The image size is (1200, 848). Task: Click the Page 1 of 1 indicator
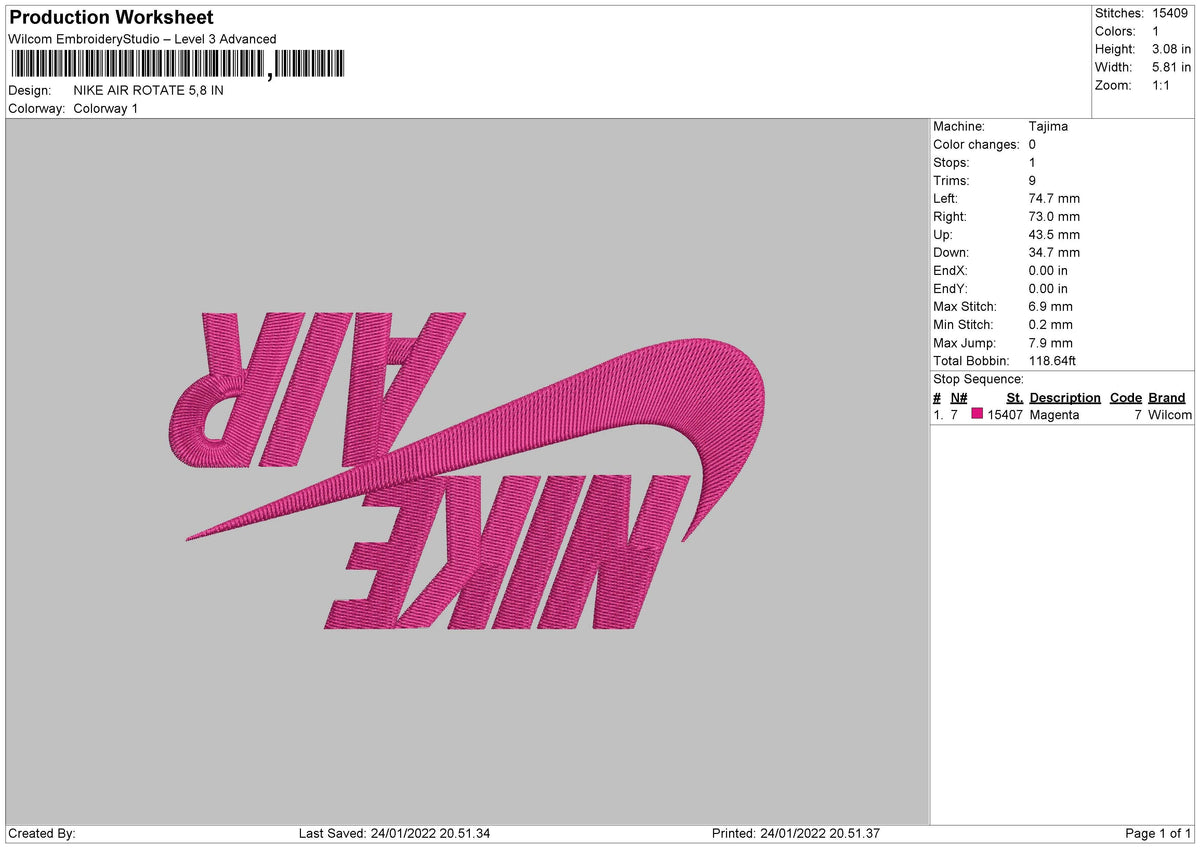(1158, 833)
